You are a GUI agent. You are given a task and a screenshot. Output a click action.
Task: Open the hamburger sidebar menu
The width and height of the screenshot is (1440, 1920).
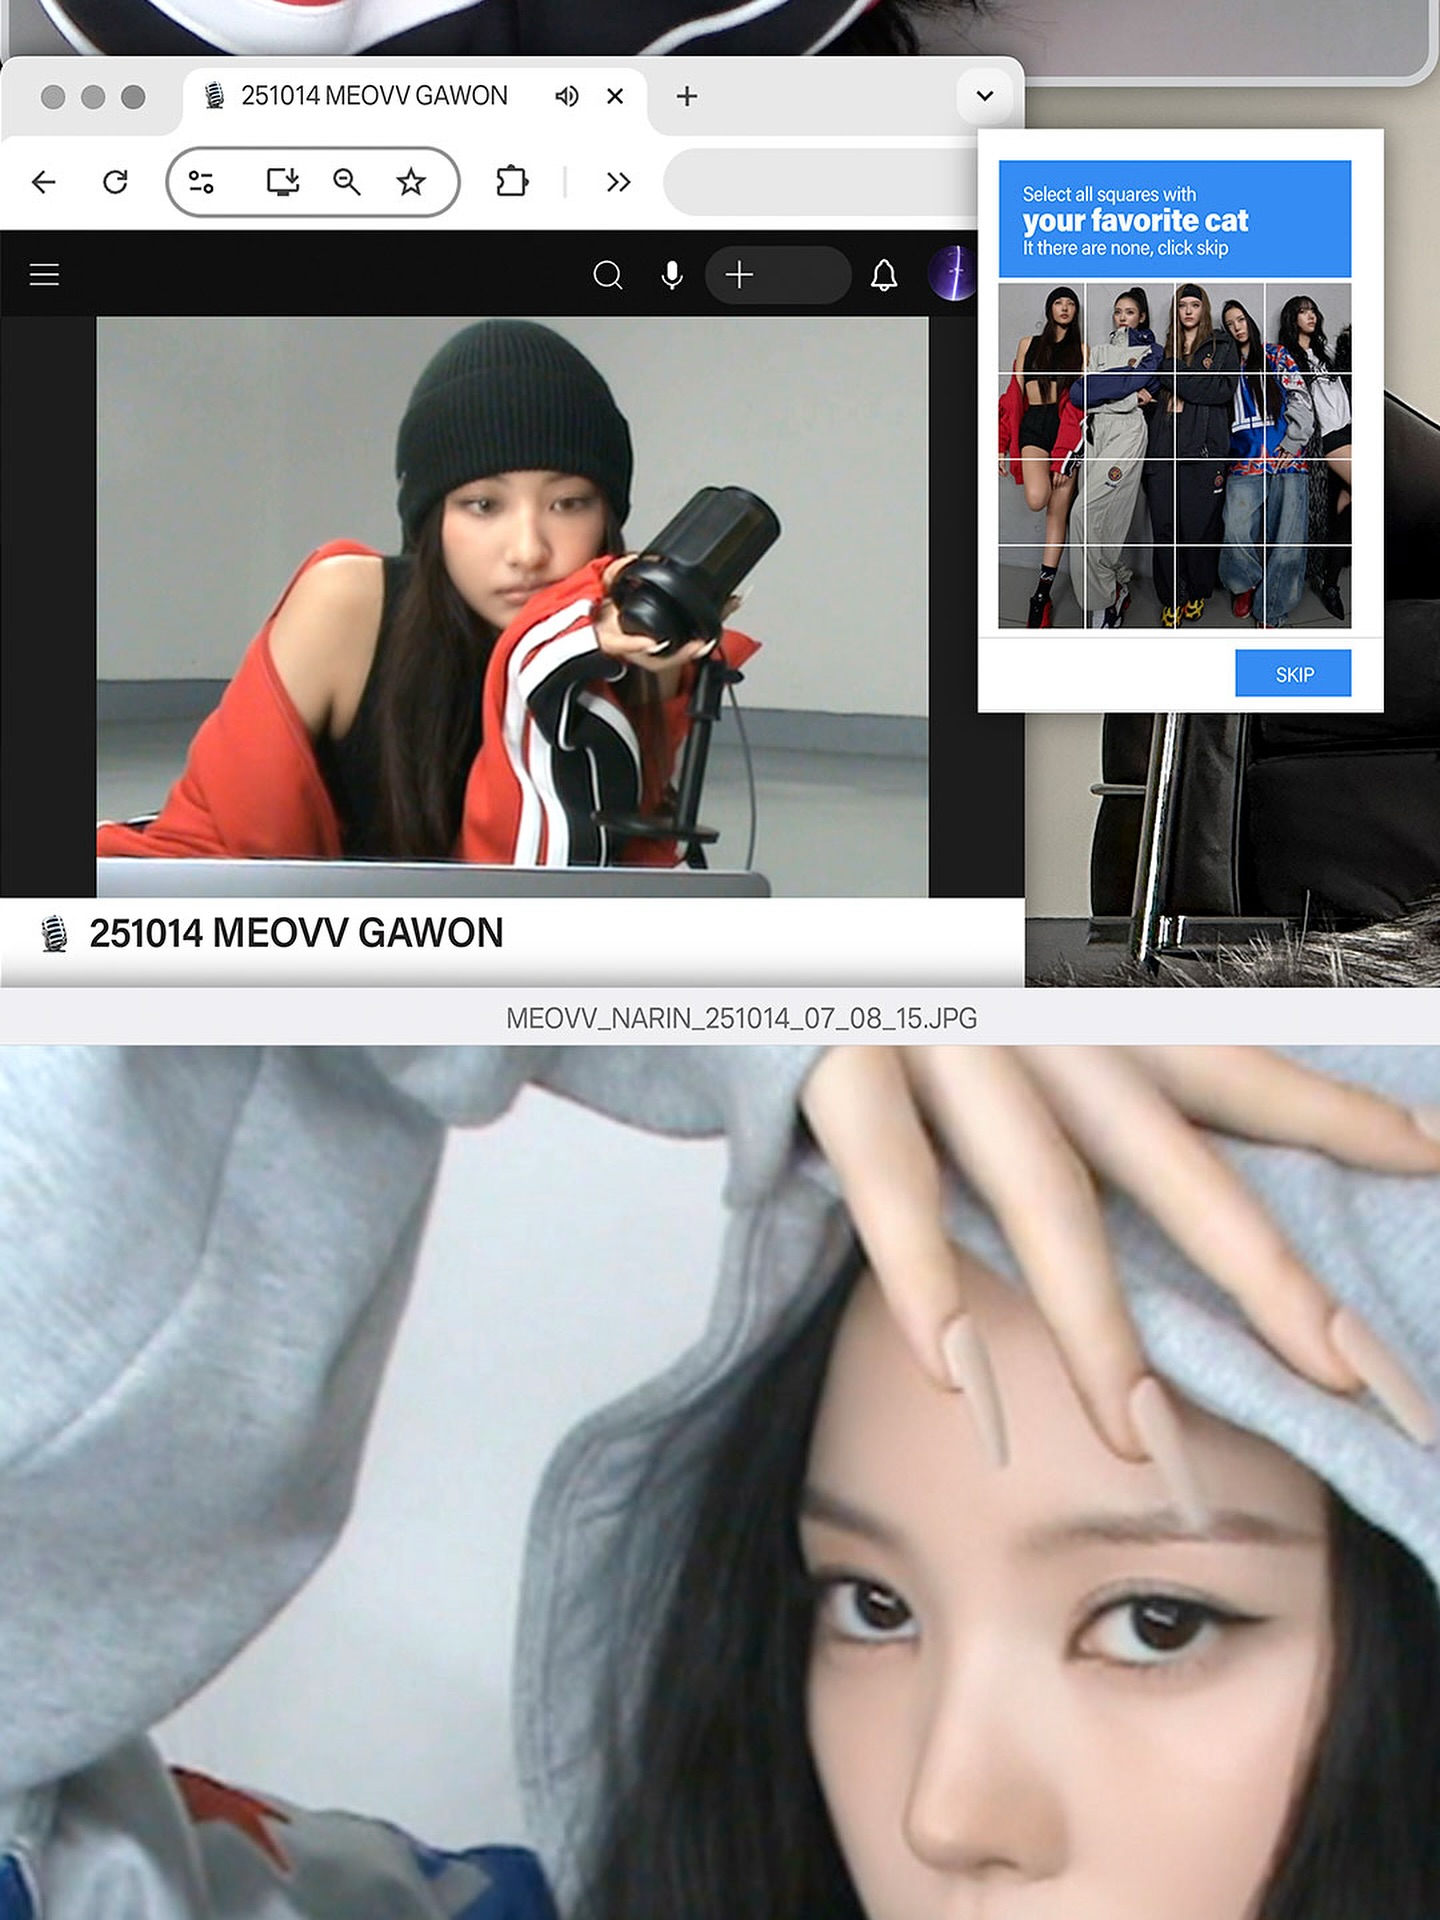click(44, 275)
